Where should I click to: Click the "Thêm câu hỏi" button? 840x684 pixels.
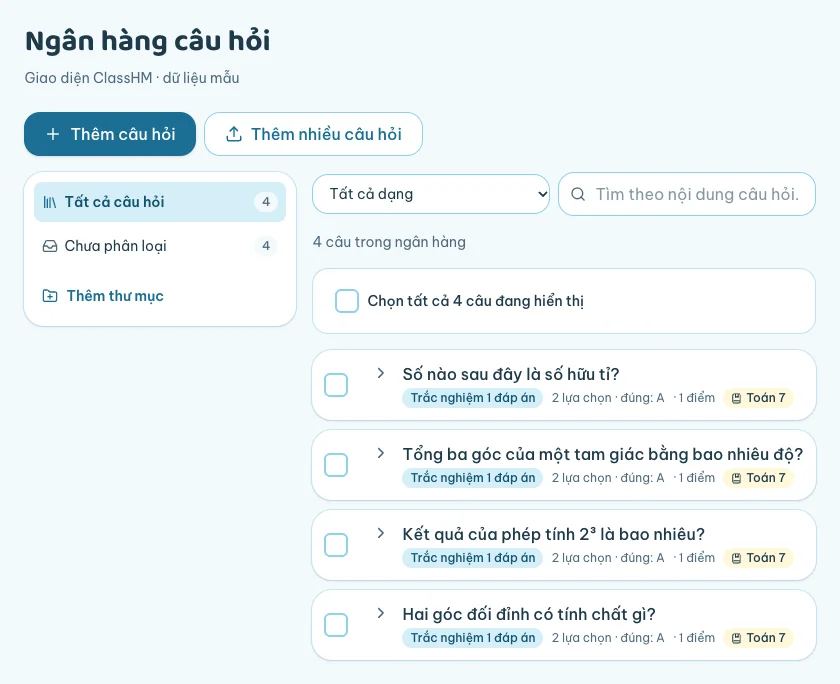point(110,134)
